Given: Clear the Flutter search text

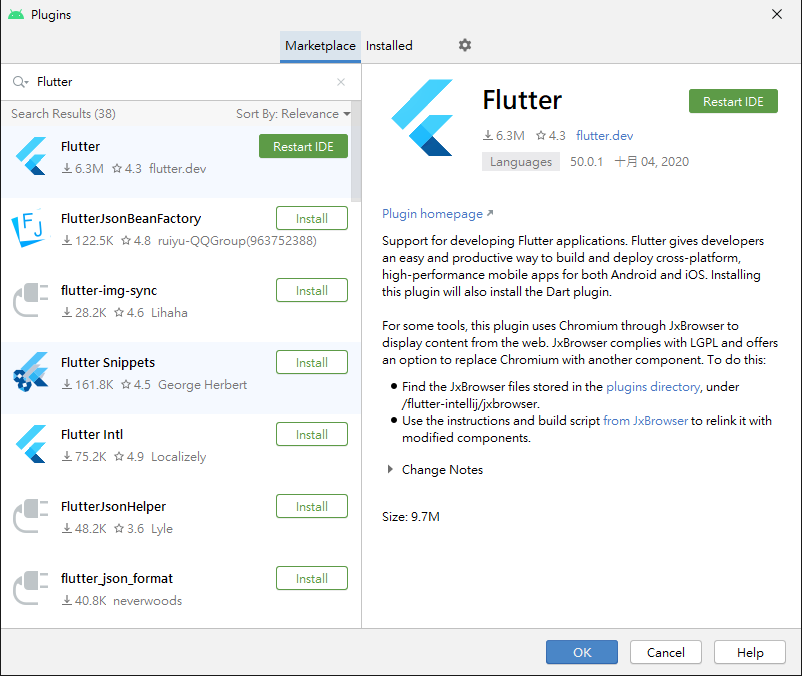Looking at the screenshot, I should [x=341, y=82].
